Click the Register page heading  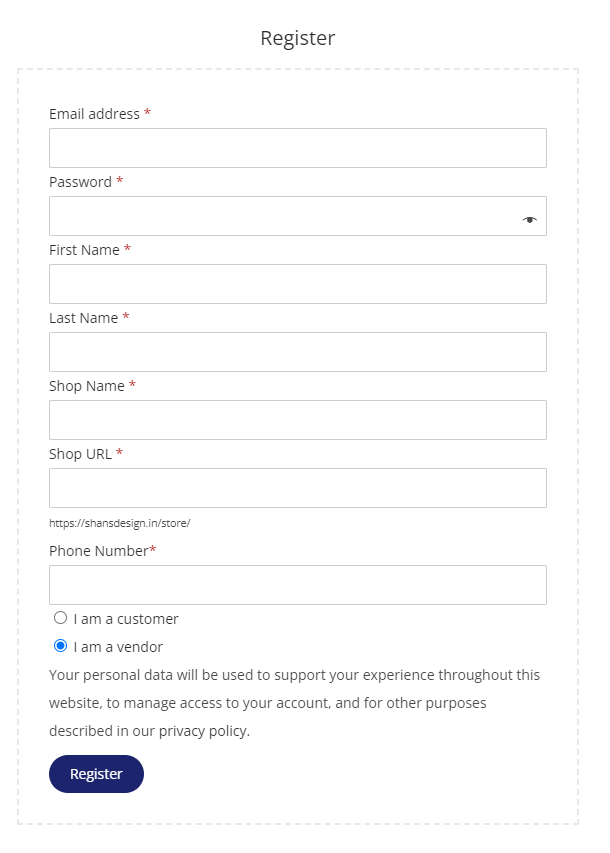click(298, 38)
